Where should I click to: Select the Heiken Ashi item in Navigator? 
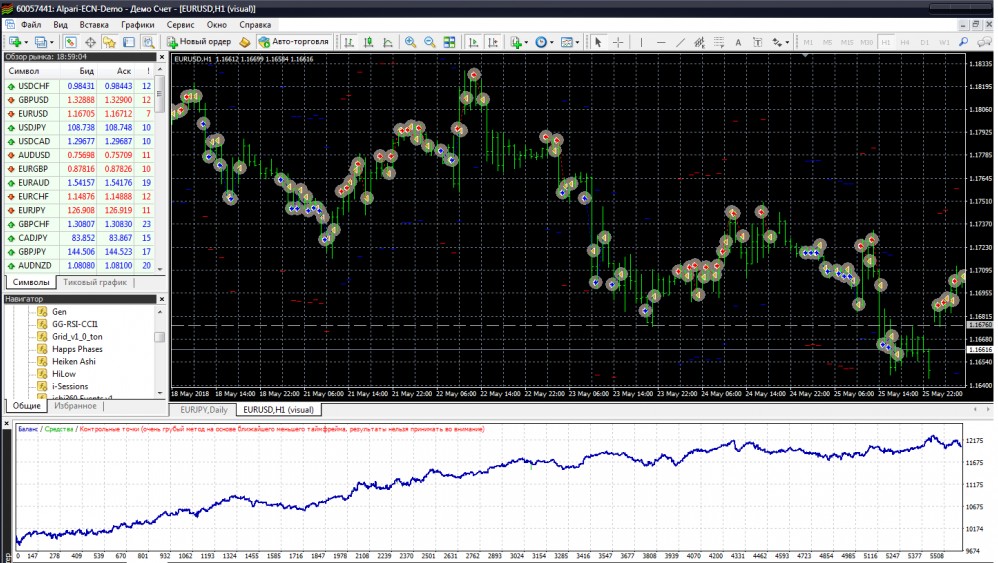(74, 361)
